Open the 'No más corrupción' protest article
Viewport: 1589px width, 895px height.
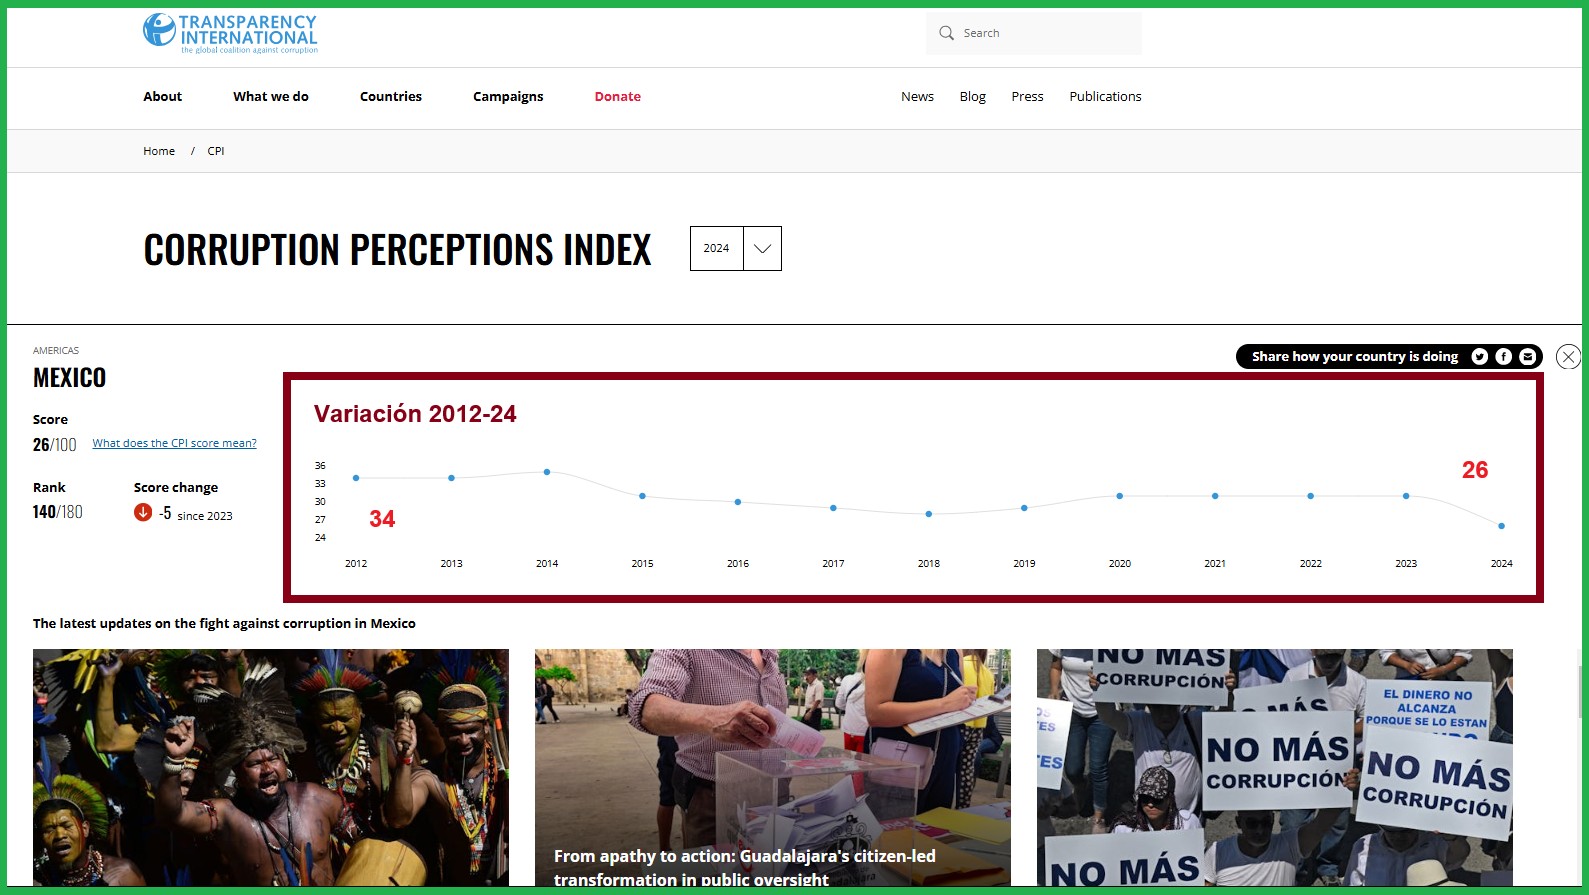pos(1275,767)
